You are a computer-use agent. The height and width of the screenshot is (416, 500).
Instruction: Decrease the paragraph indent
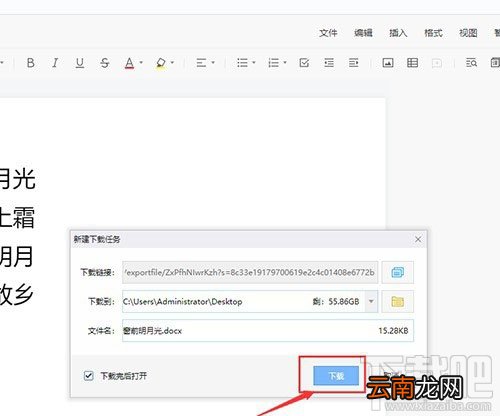329,63
